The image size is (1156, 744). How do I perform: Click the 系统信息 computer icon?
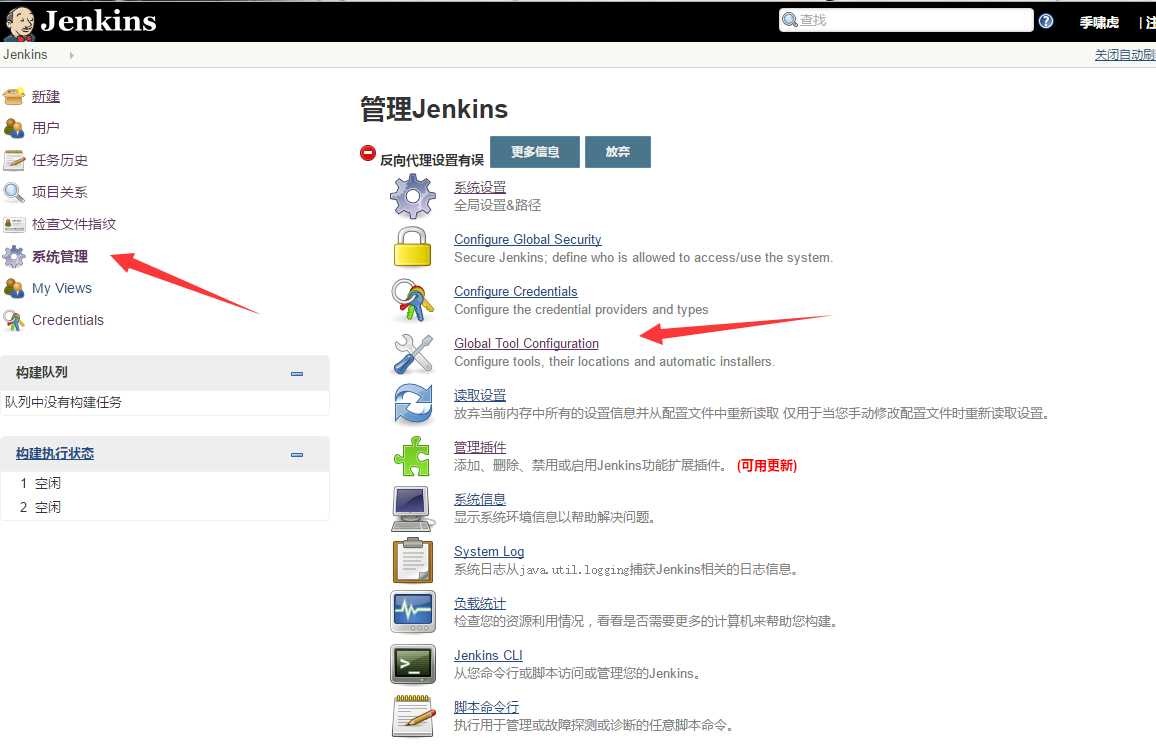412,509
